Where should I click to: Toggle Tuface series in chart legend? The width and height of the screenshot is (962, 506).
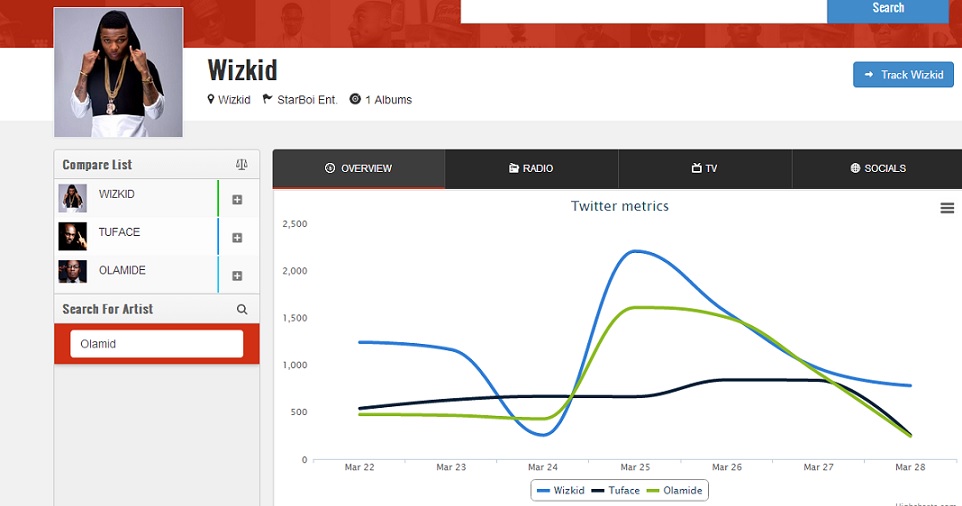615,491
